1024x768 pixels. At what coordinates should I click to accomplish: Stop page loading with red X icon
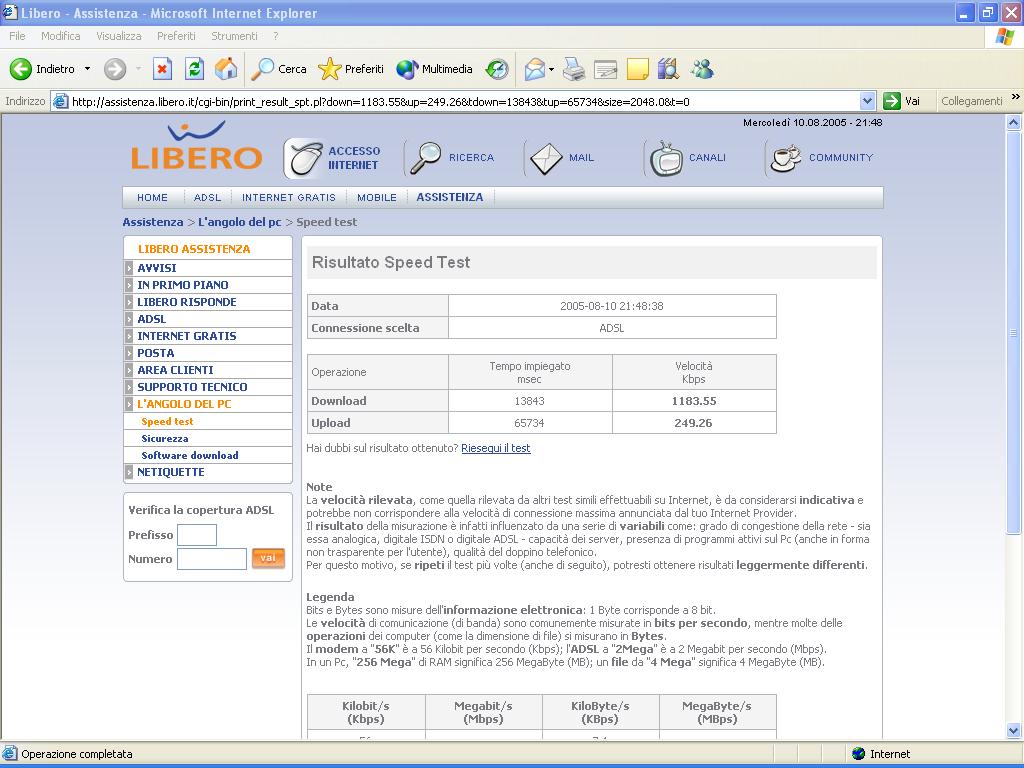point(163,69)
